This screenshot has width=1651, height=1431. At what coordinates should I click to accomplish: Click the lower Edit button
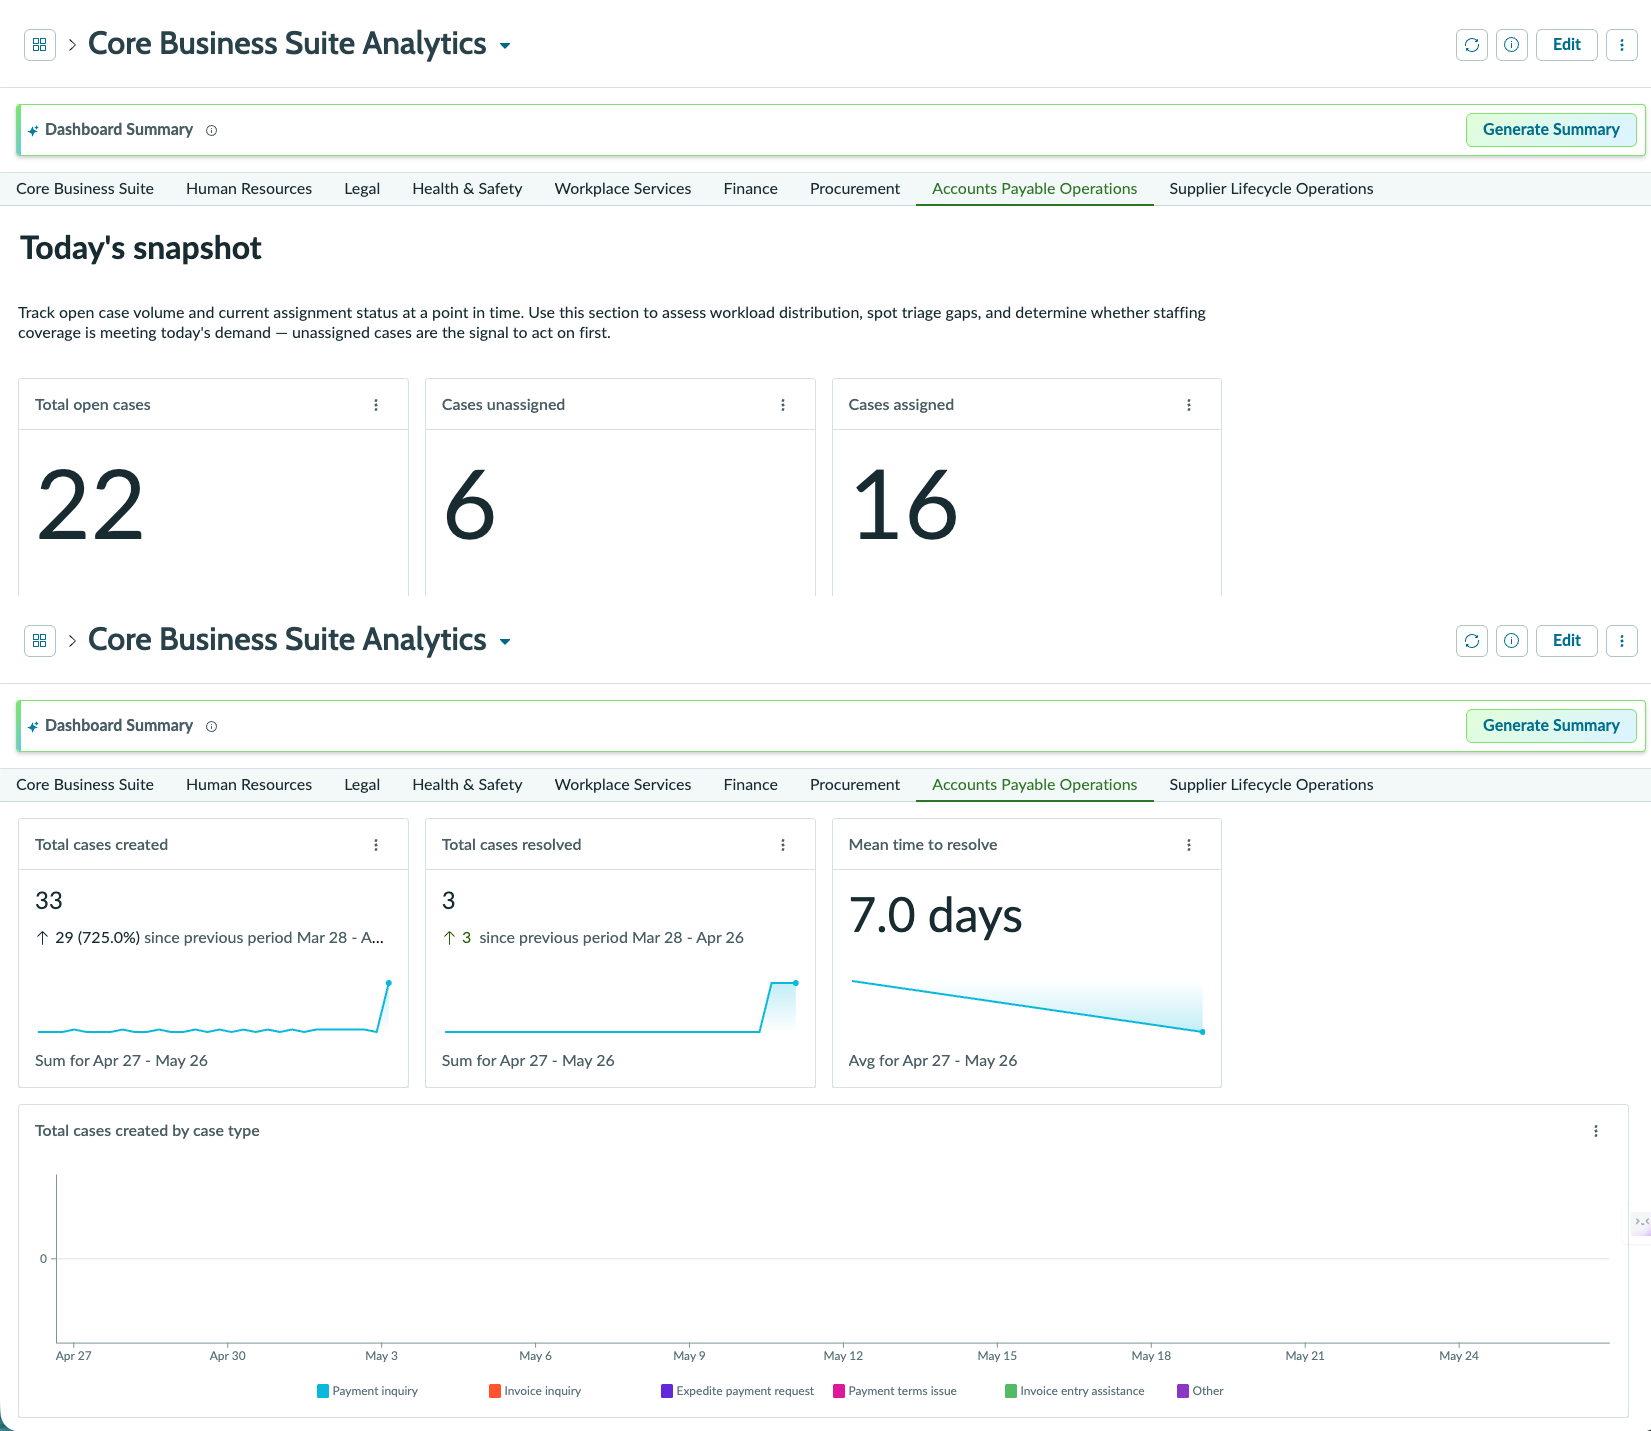(1567, 641)
